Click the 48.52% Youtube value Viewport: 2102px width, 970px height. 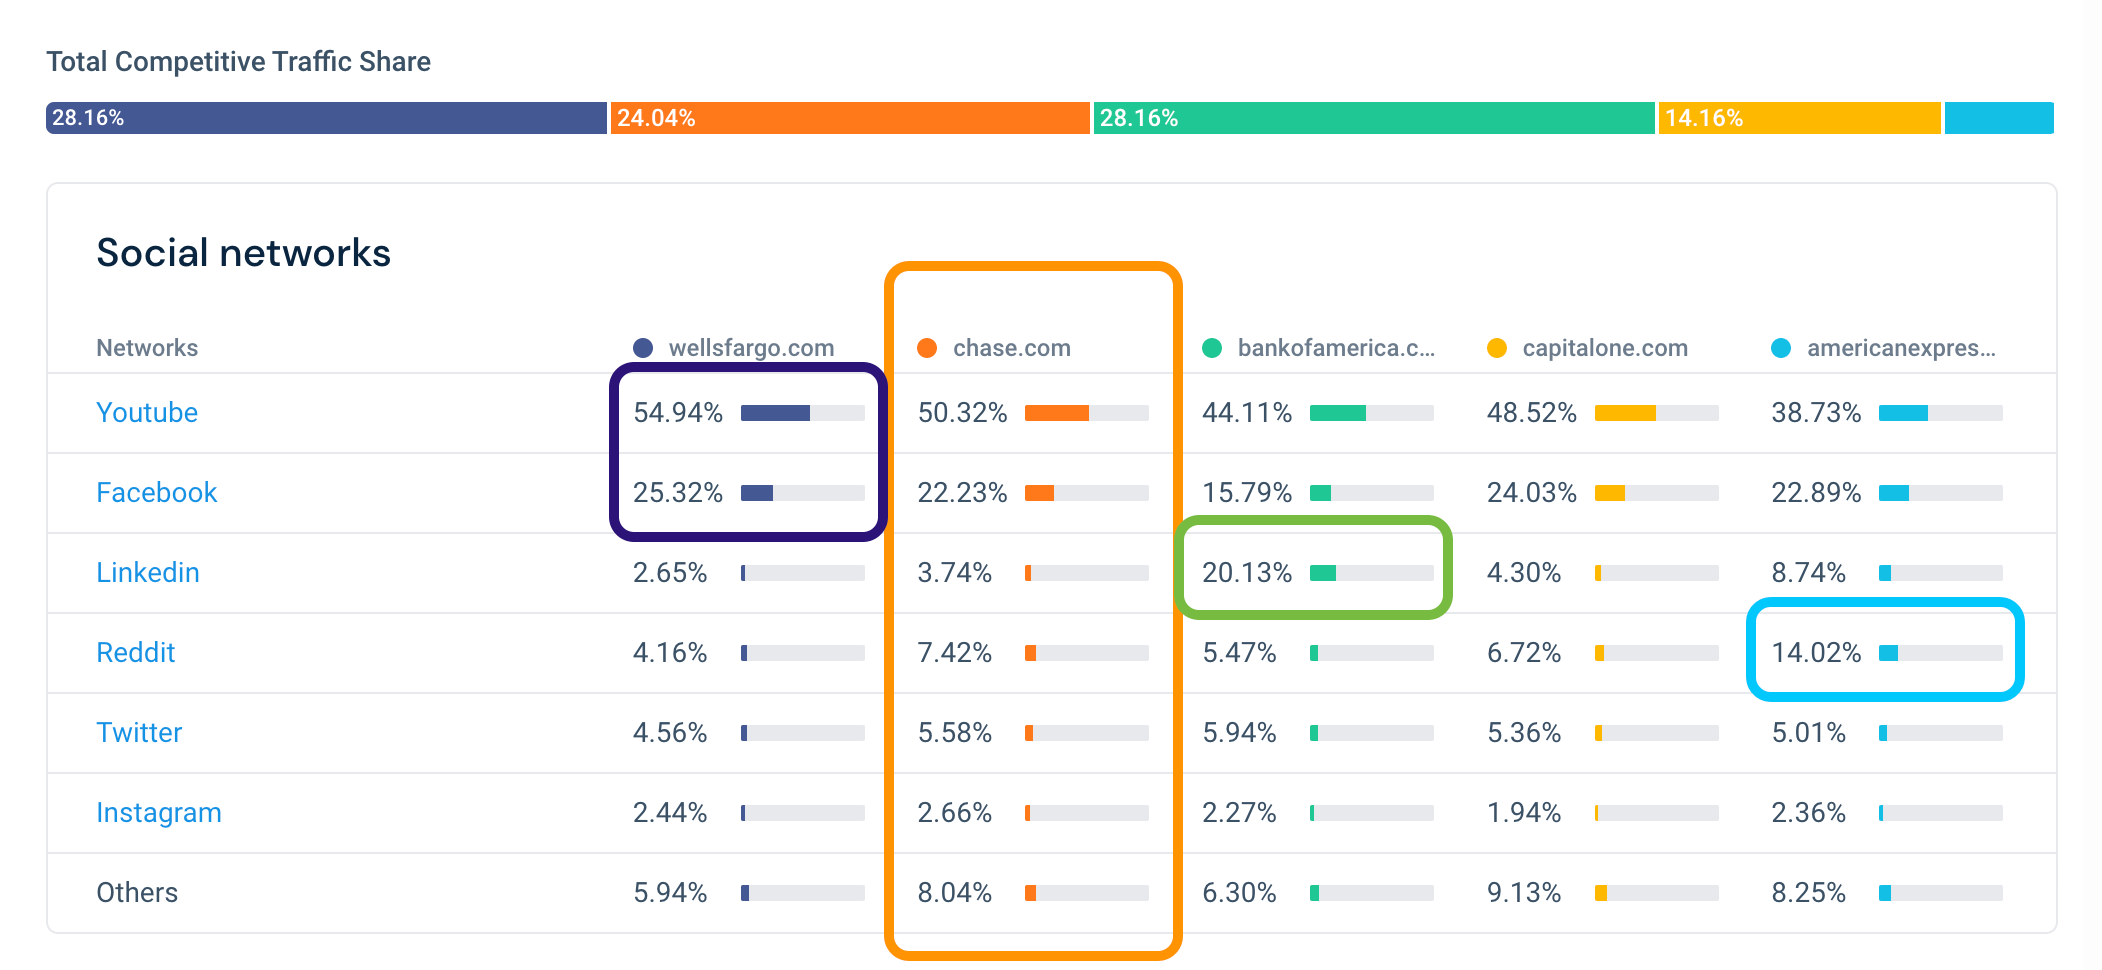click(x=1531, y=412)
